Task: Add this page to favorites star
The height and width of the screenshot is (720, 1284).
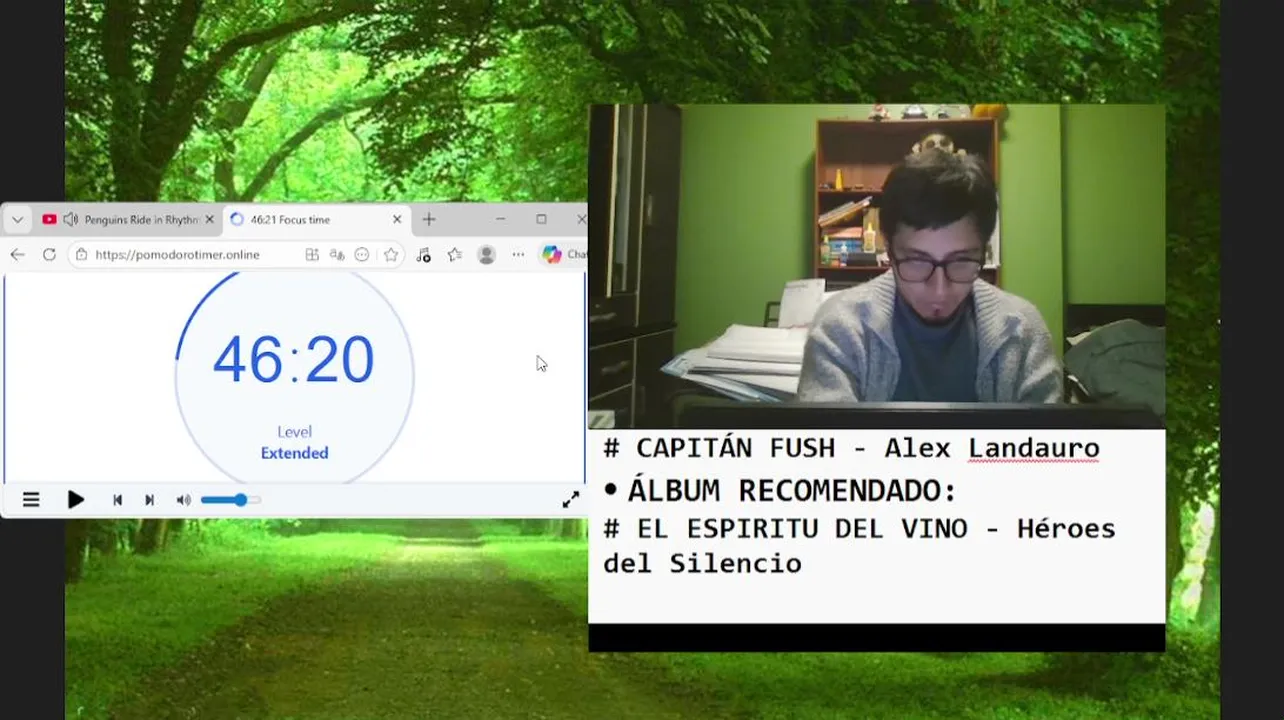Action: click(390, 255)
